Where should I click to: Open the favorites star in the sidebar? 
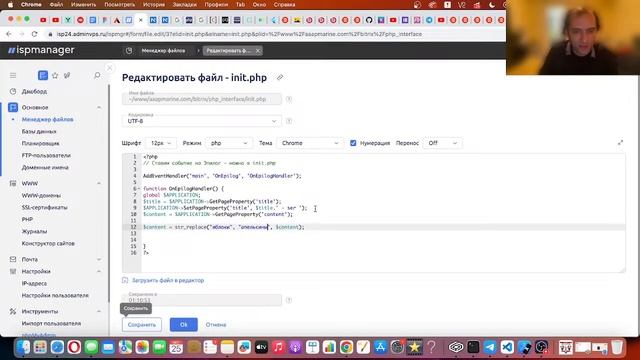coord(55,75)
